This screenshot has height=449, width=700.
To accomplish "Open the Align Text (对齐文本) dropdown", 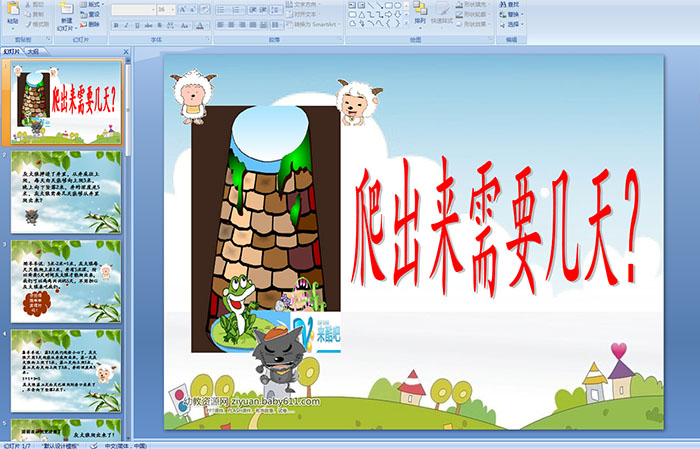I will click(303, 14).
